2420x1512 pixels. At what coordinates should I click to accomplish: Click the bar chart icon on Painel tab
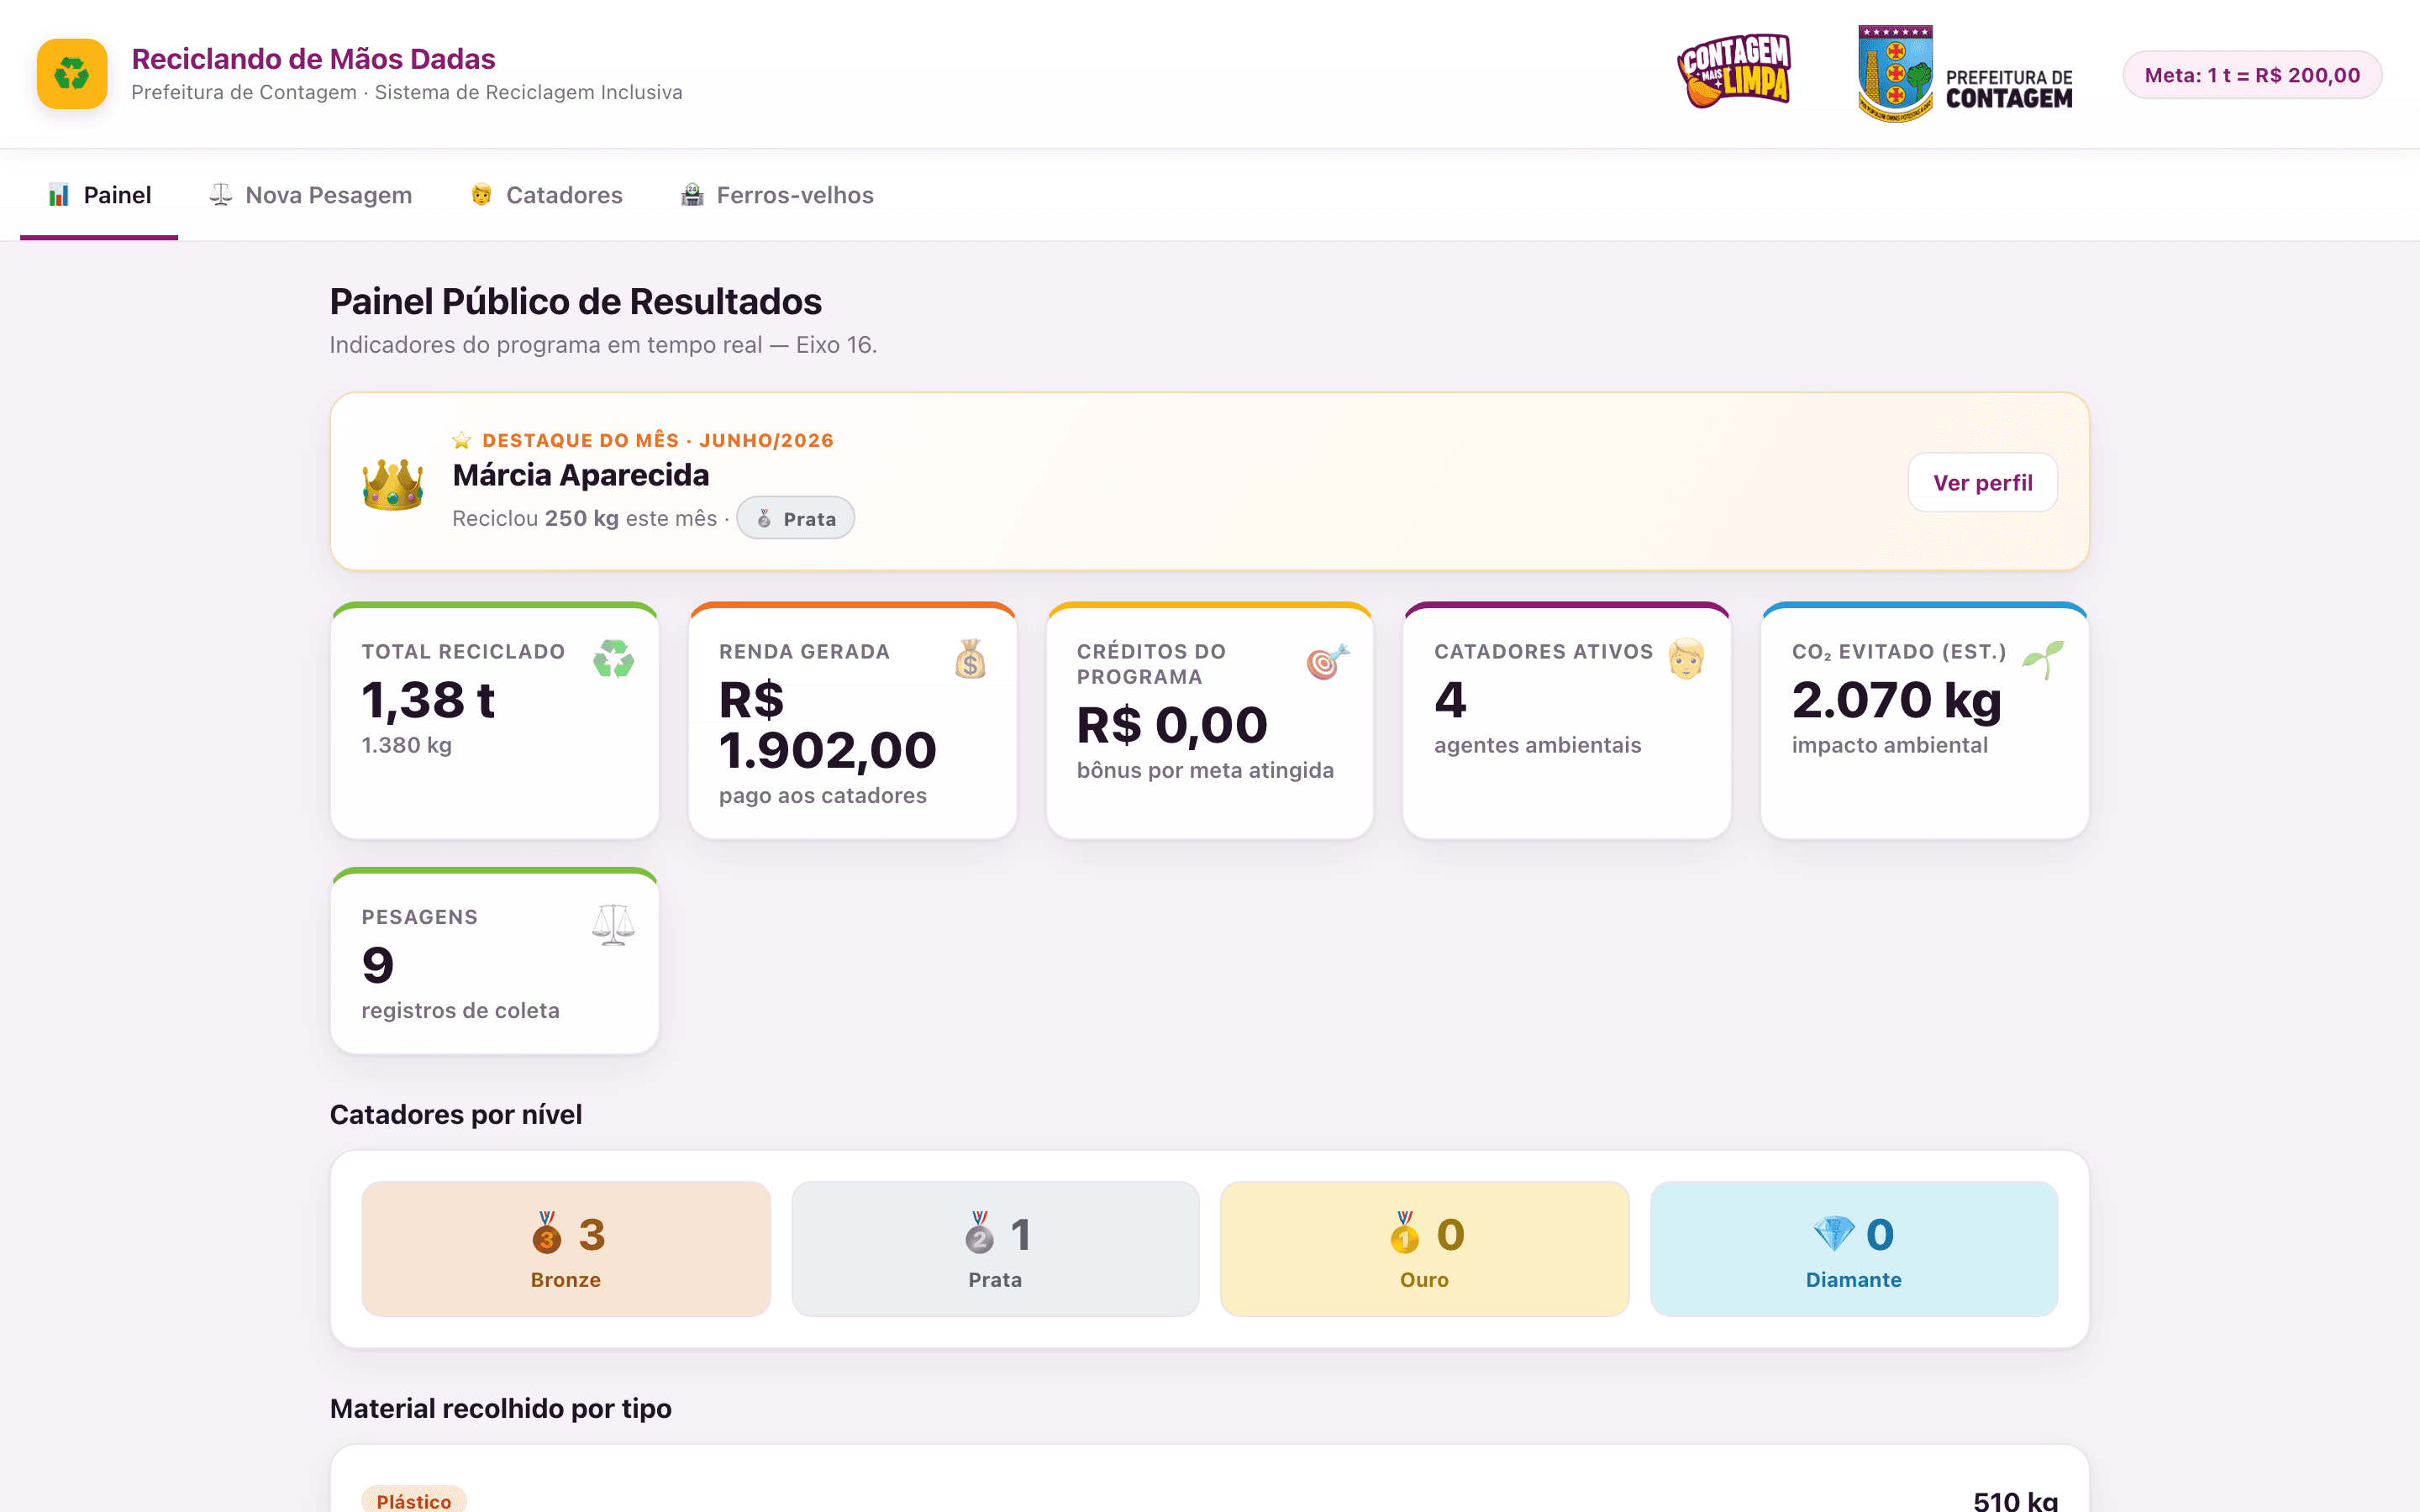pyautogui.click(x=59, y=195)
